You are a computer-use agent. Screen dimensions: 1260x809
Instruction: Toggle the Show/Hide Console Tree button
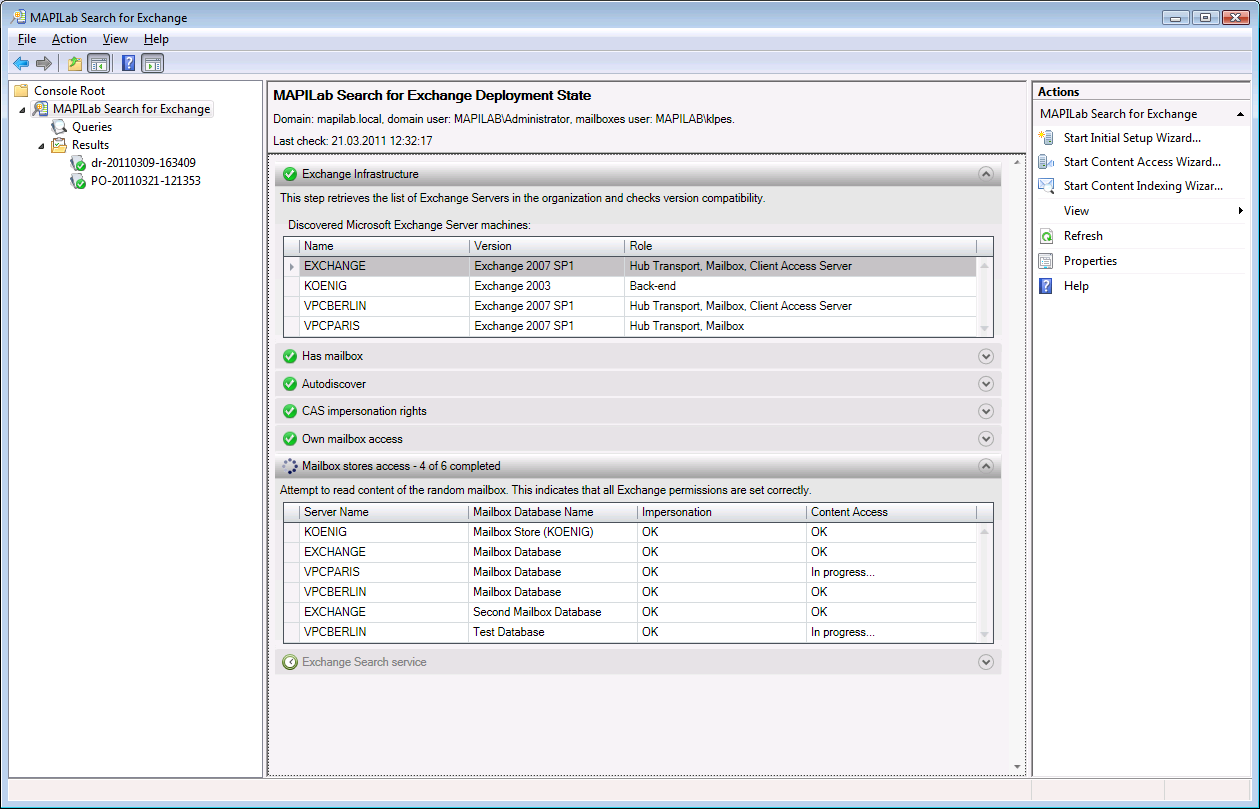coord(98,64)
